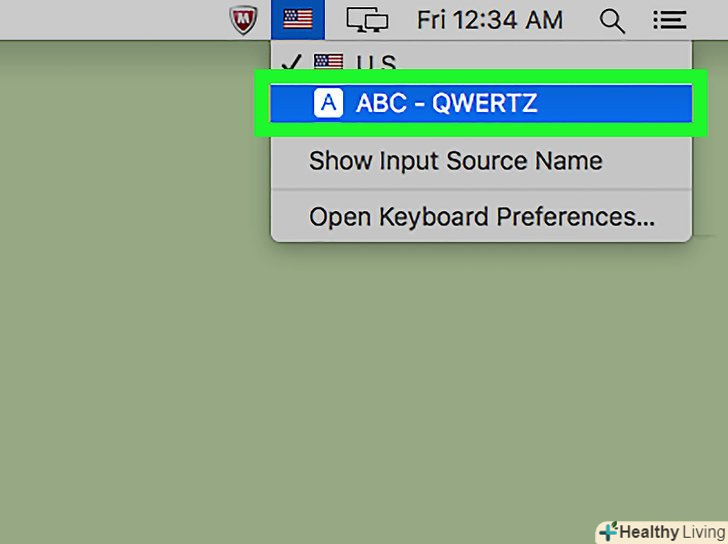Open Notification Center list icon
Viewport: 728px width, 544px height.
click(669, 19)
